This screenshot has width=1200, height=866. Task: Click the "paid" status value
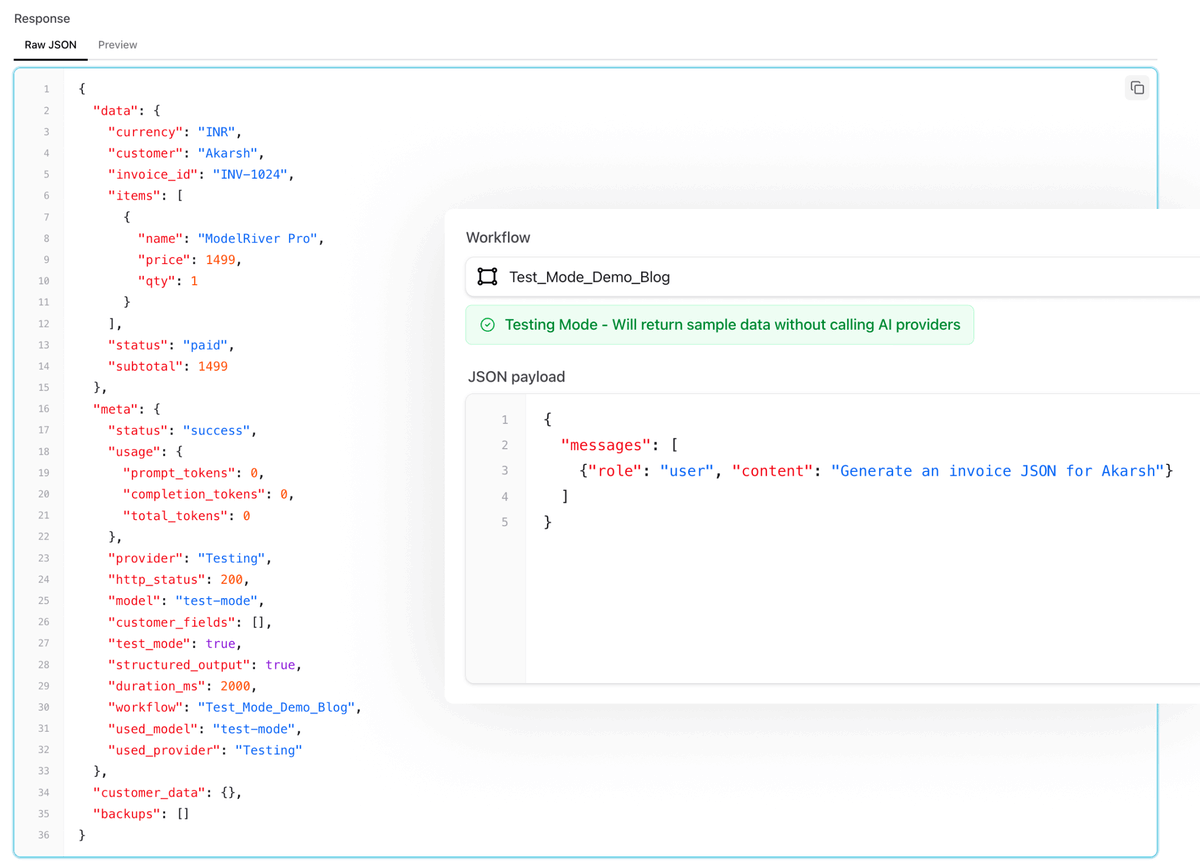(205, 345)
